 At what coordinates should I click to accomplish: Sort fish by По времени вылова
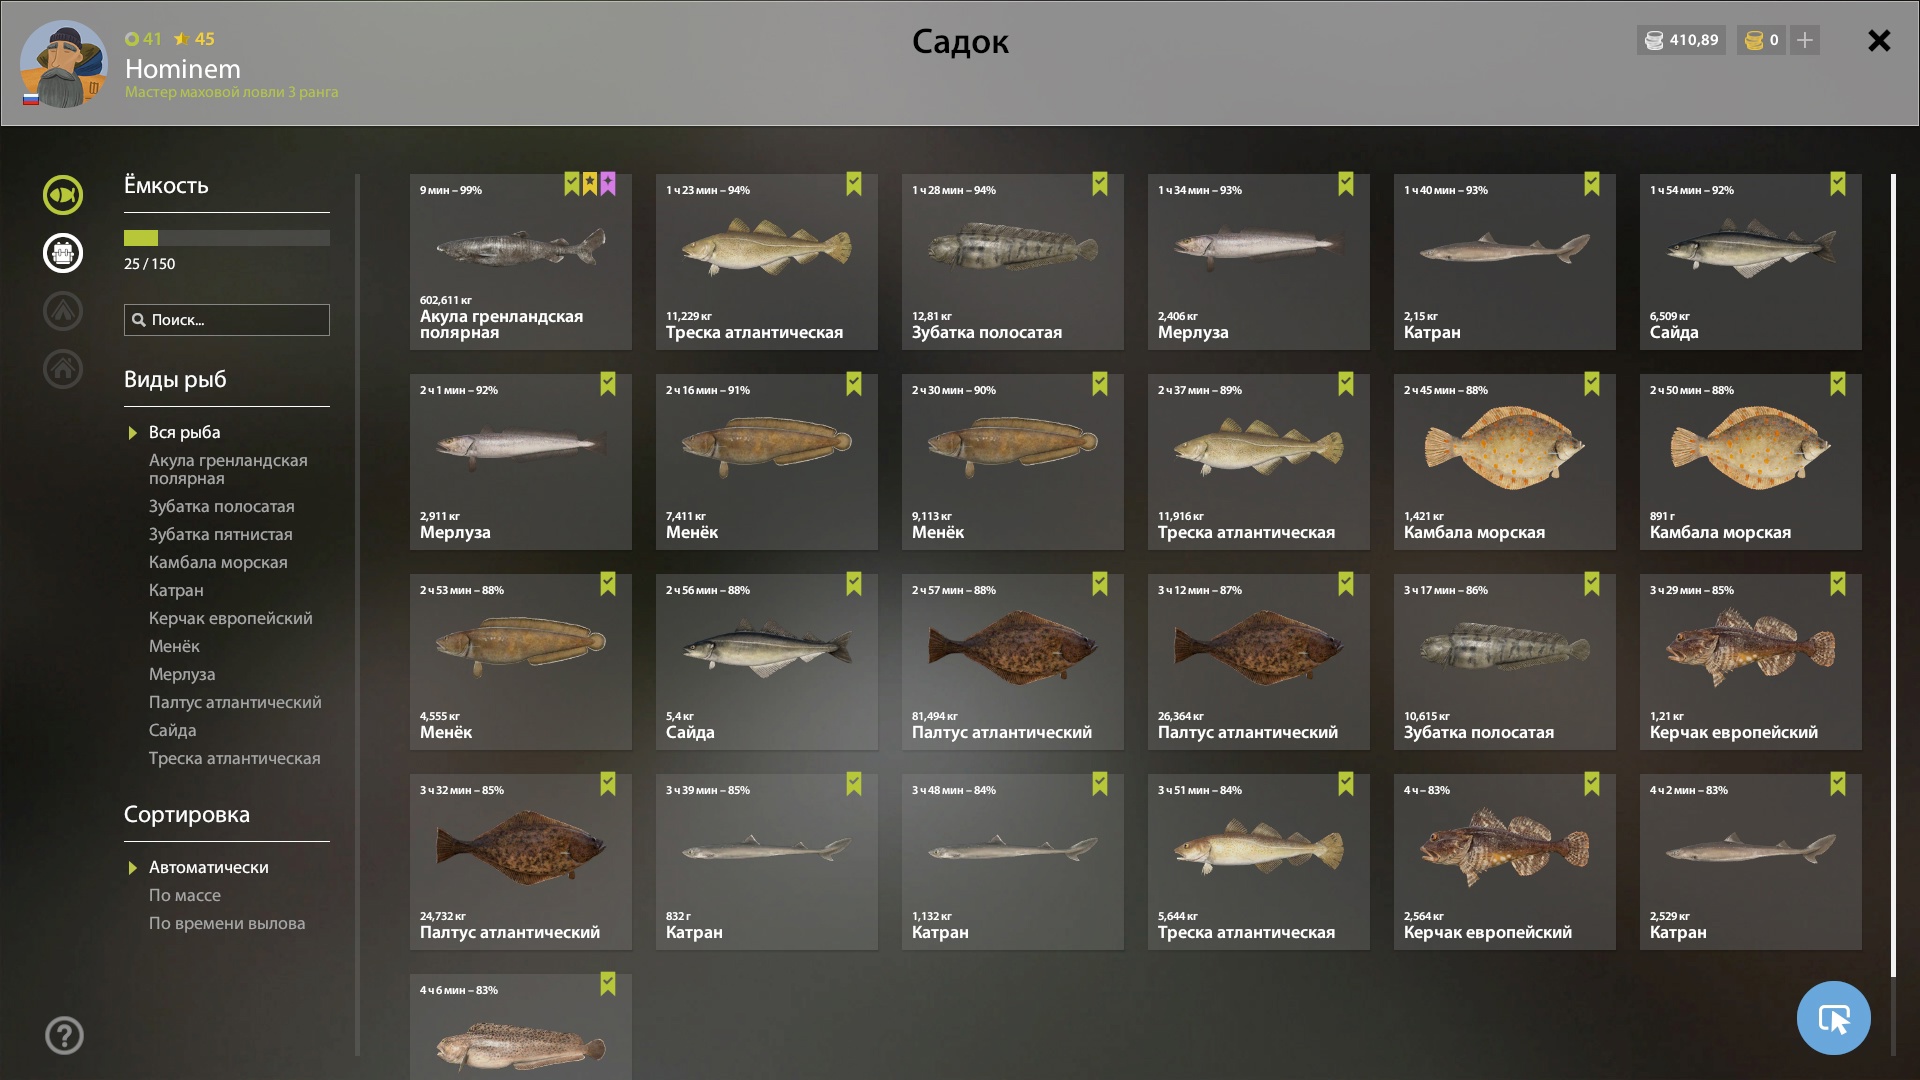227,923
